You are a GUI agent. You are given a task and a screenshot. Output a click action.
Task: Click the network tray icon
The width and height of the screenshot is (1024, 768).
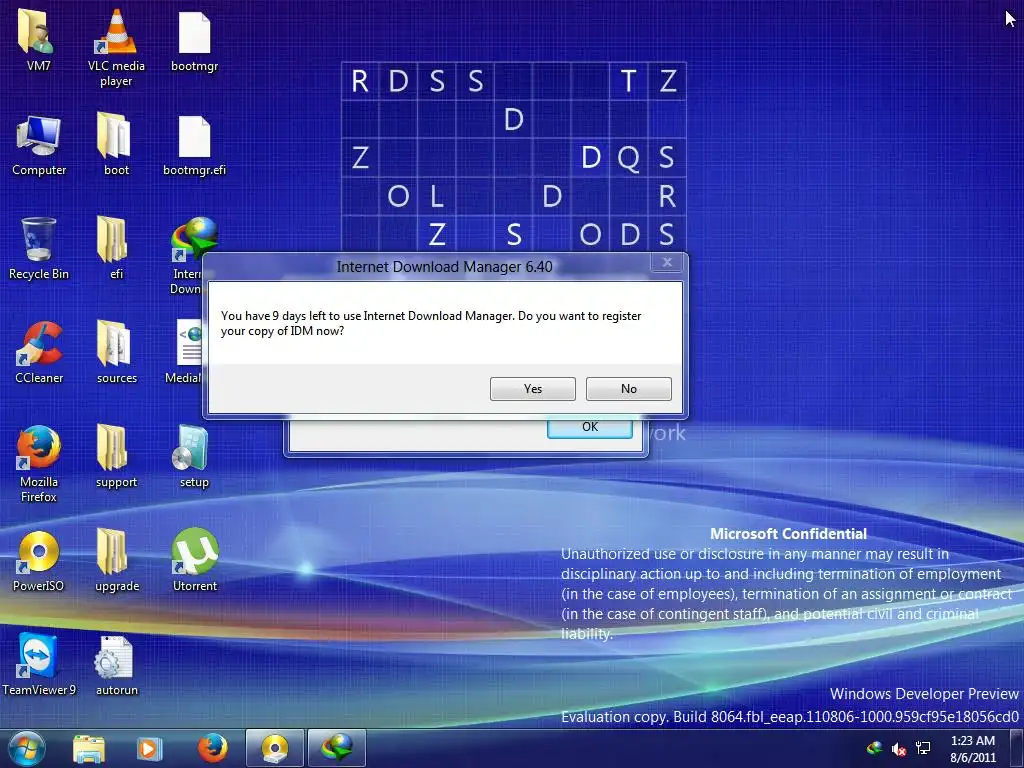[x=923, y=748]
